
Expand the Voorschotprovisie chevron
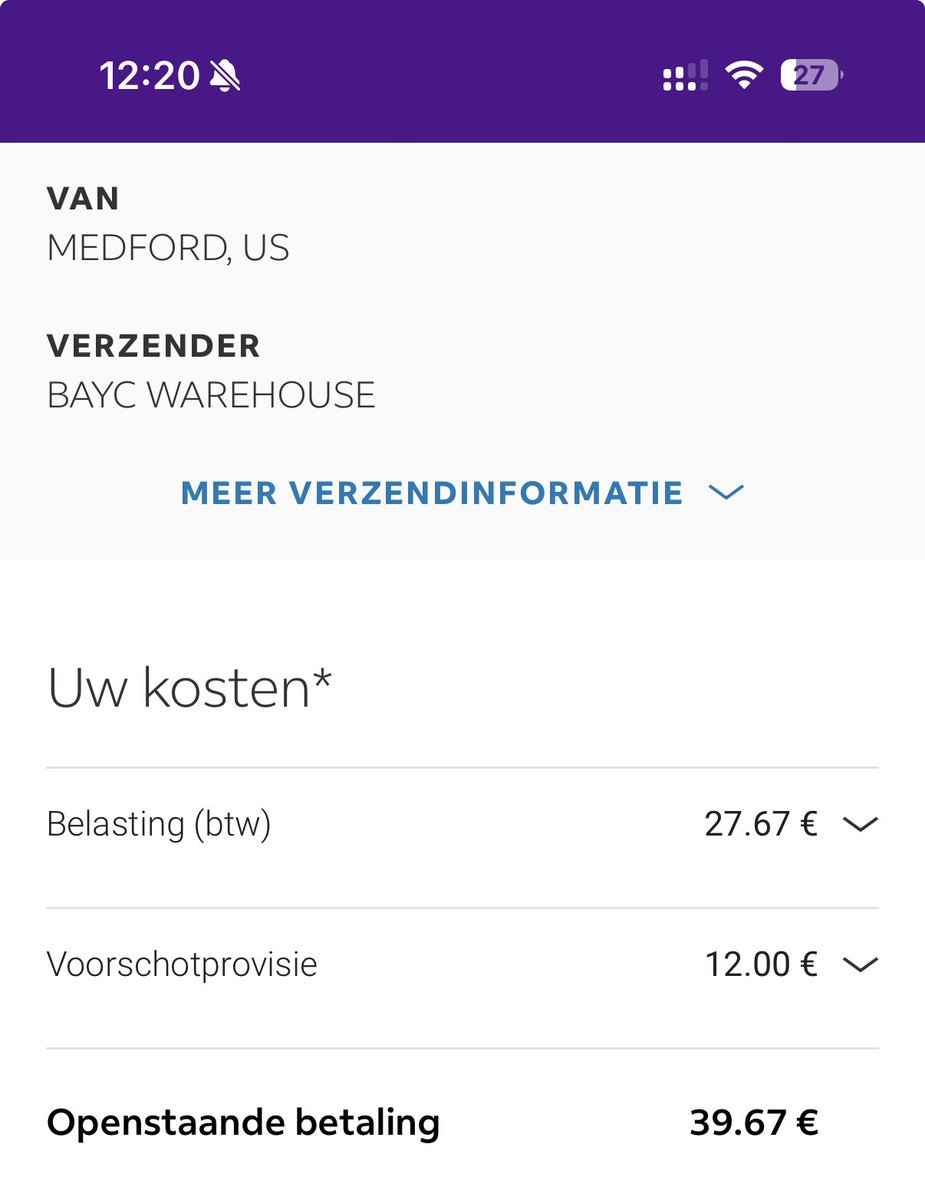[860, 964]
